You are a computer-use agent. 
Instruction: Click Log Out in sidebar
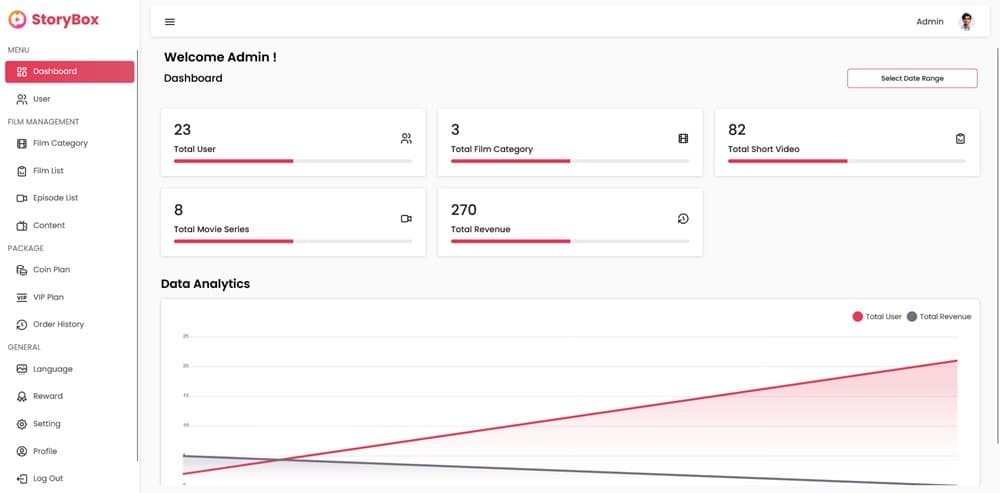pyautogui.click(x=47, y=478)
